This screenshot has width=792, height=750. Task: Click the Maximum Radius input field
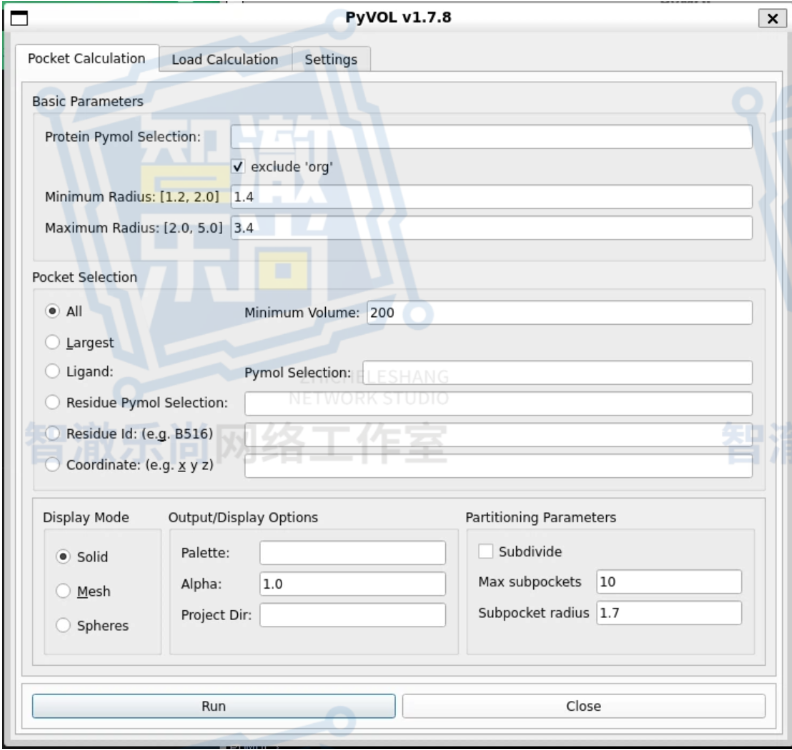coord(491,228)
